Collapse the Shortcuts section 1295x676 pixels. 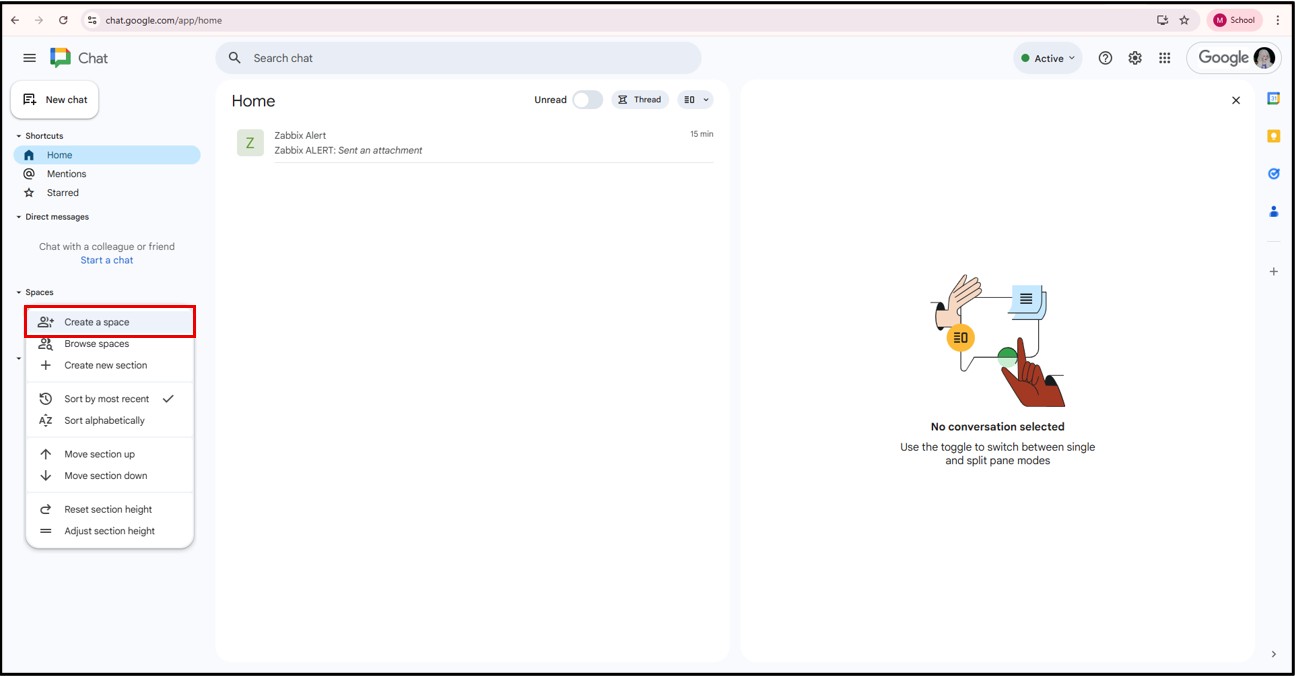point(18,136)
